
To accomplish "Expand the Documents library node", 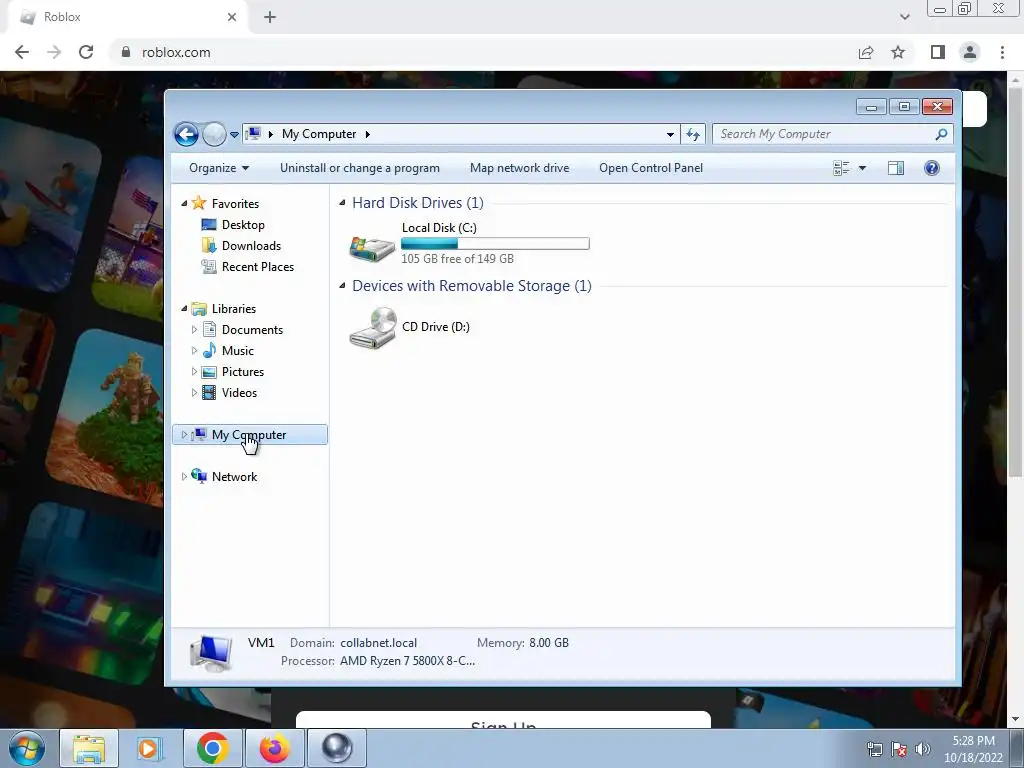I will point(194,330).
